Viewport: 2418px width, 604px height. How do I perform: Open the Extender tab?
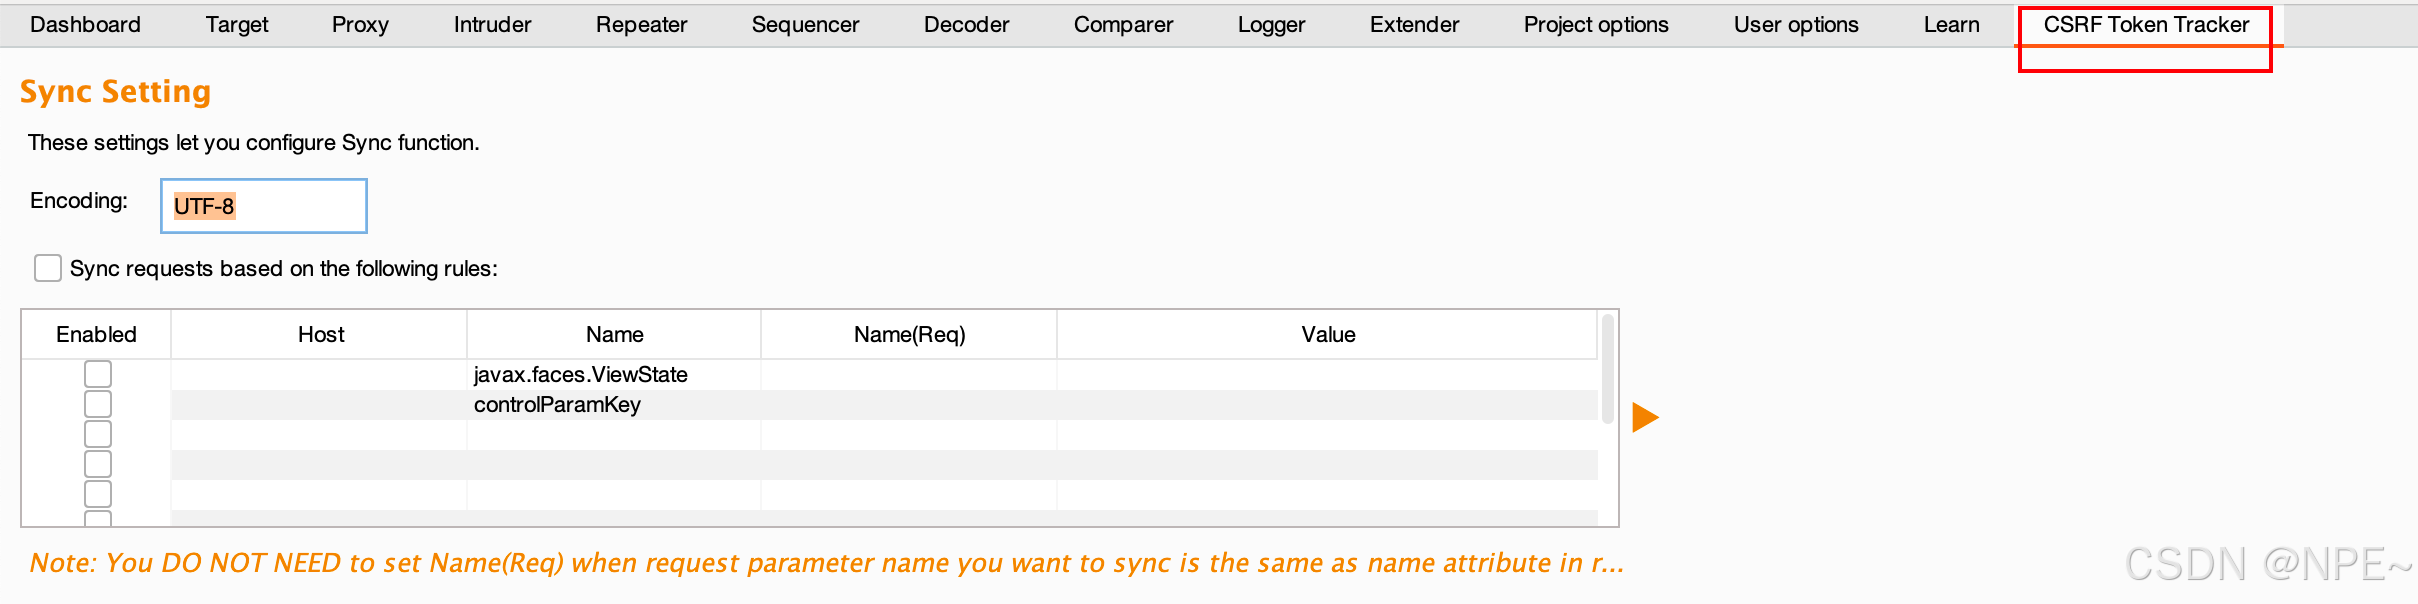[1414, 24]
